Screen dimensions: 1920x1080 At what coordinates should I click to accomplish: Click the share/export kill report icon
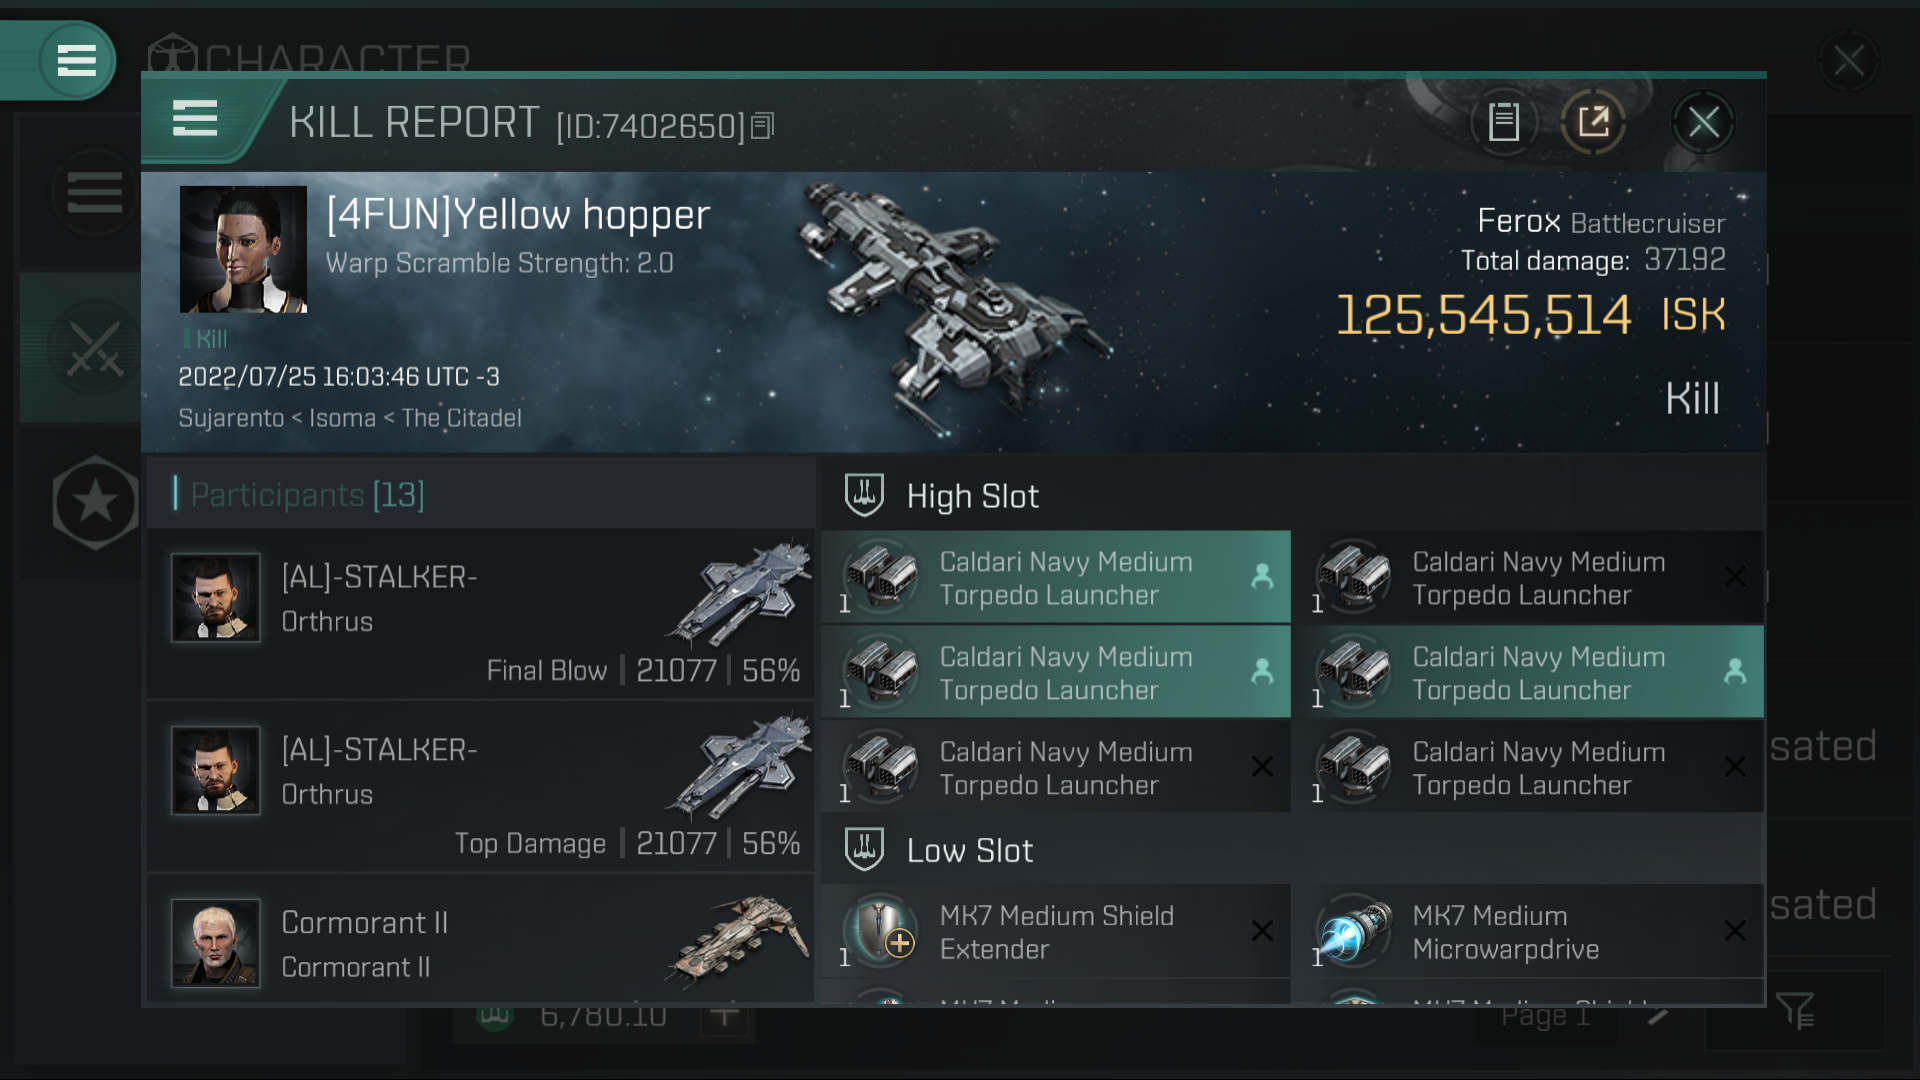[1593, 121]
